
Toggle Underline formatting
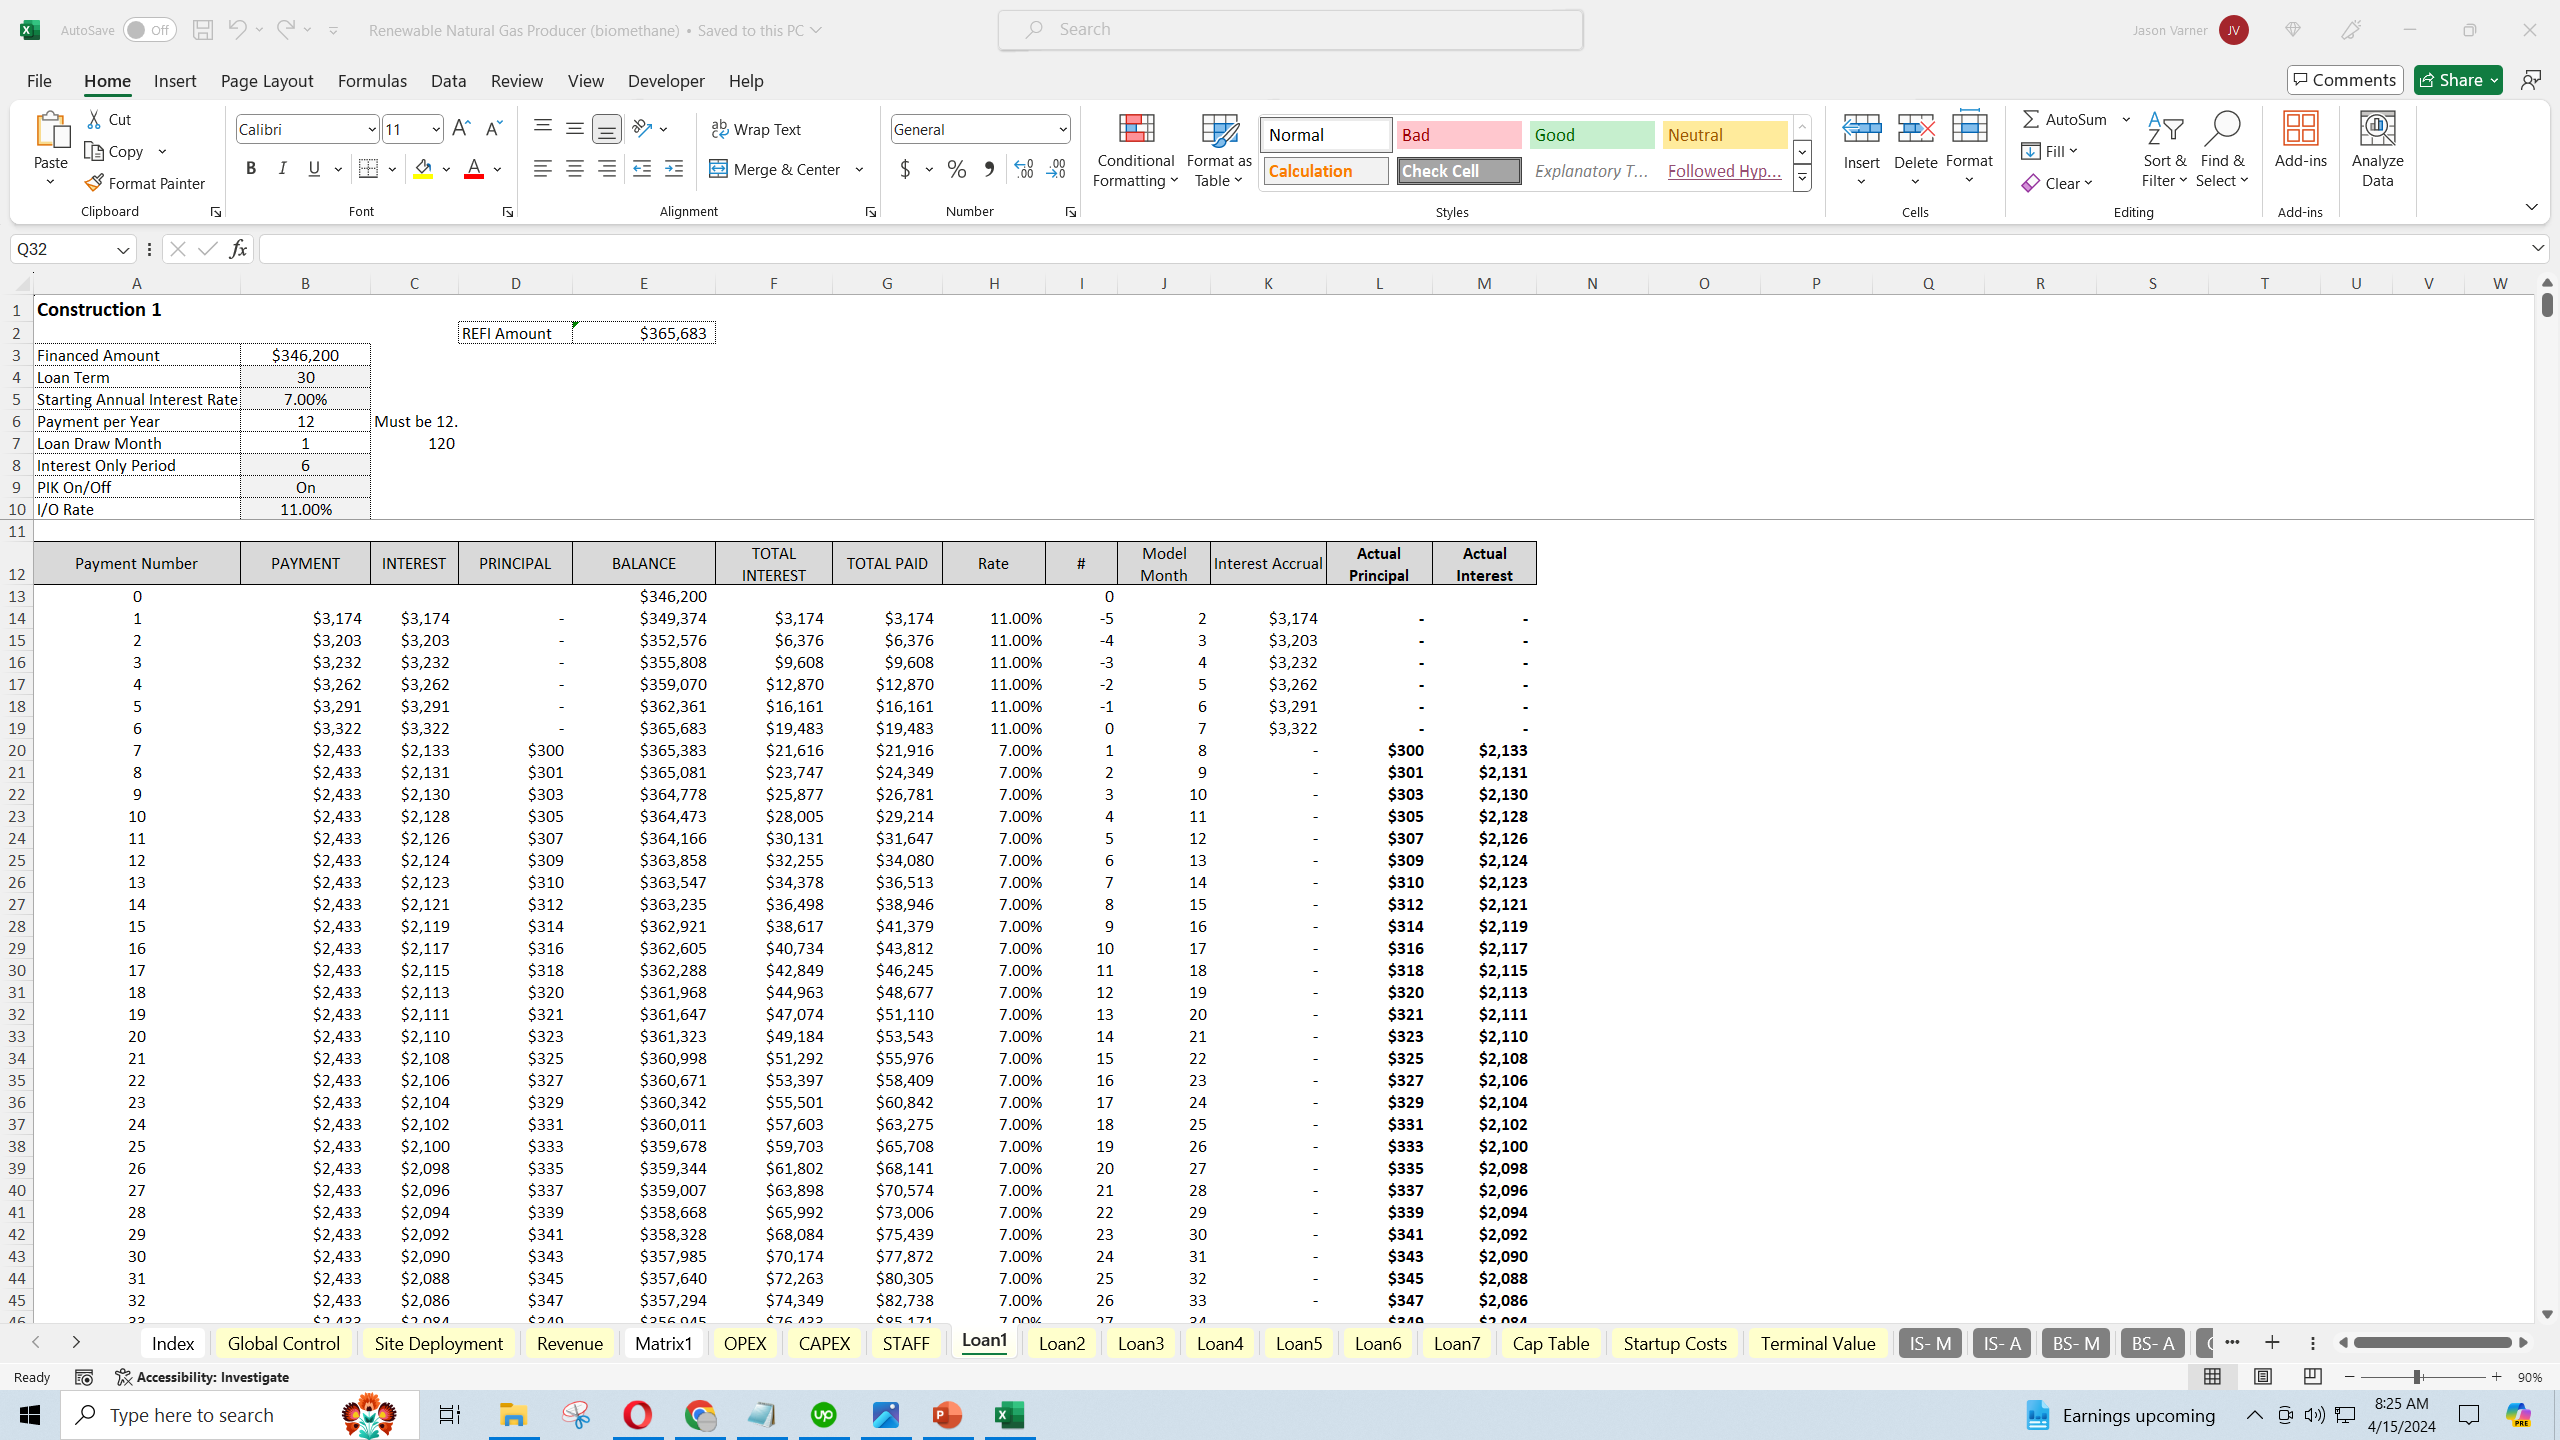[x=314, y=169]
